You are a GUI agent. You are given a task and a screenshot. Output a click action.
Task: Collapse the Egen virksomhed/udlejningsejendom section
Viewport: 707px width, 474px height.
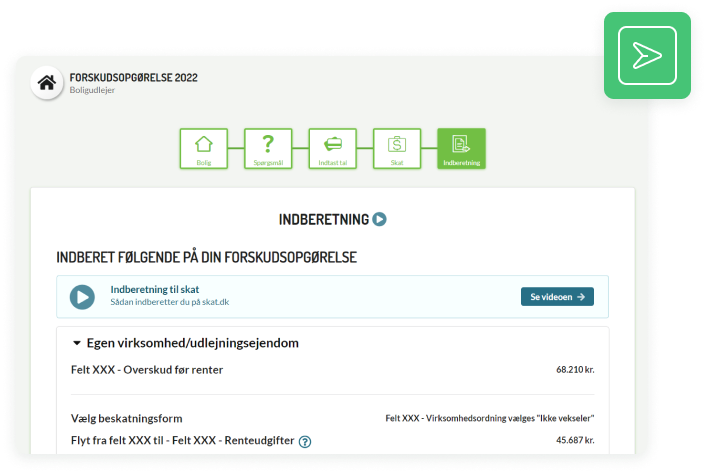pyautogui.click(x=77, y=343)
